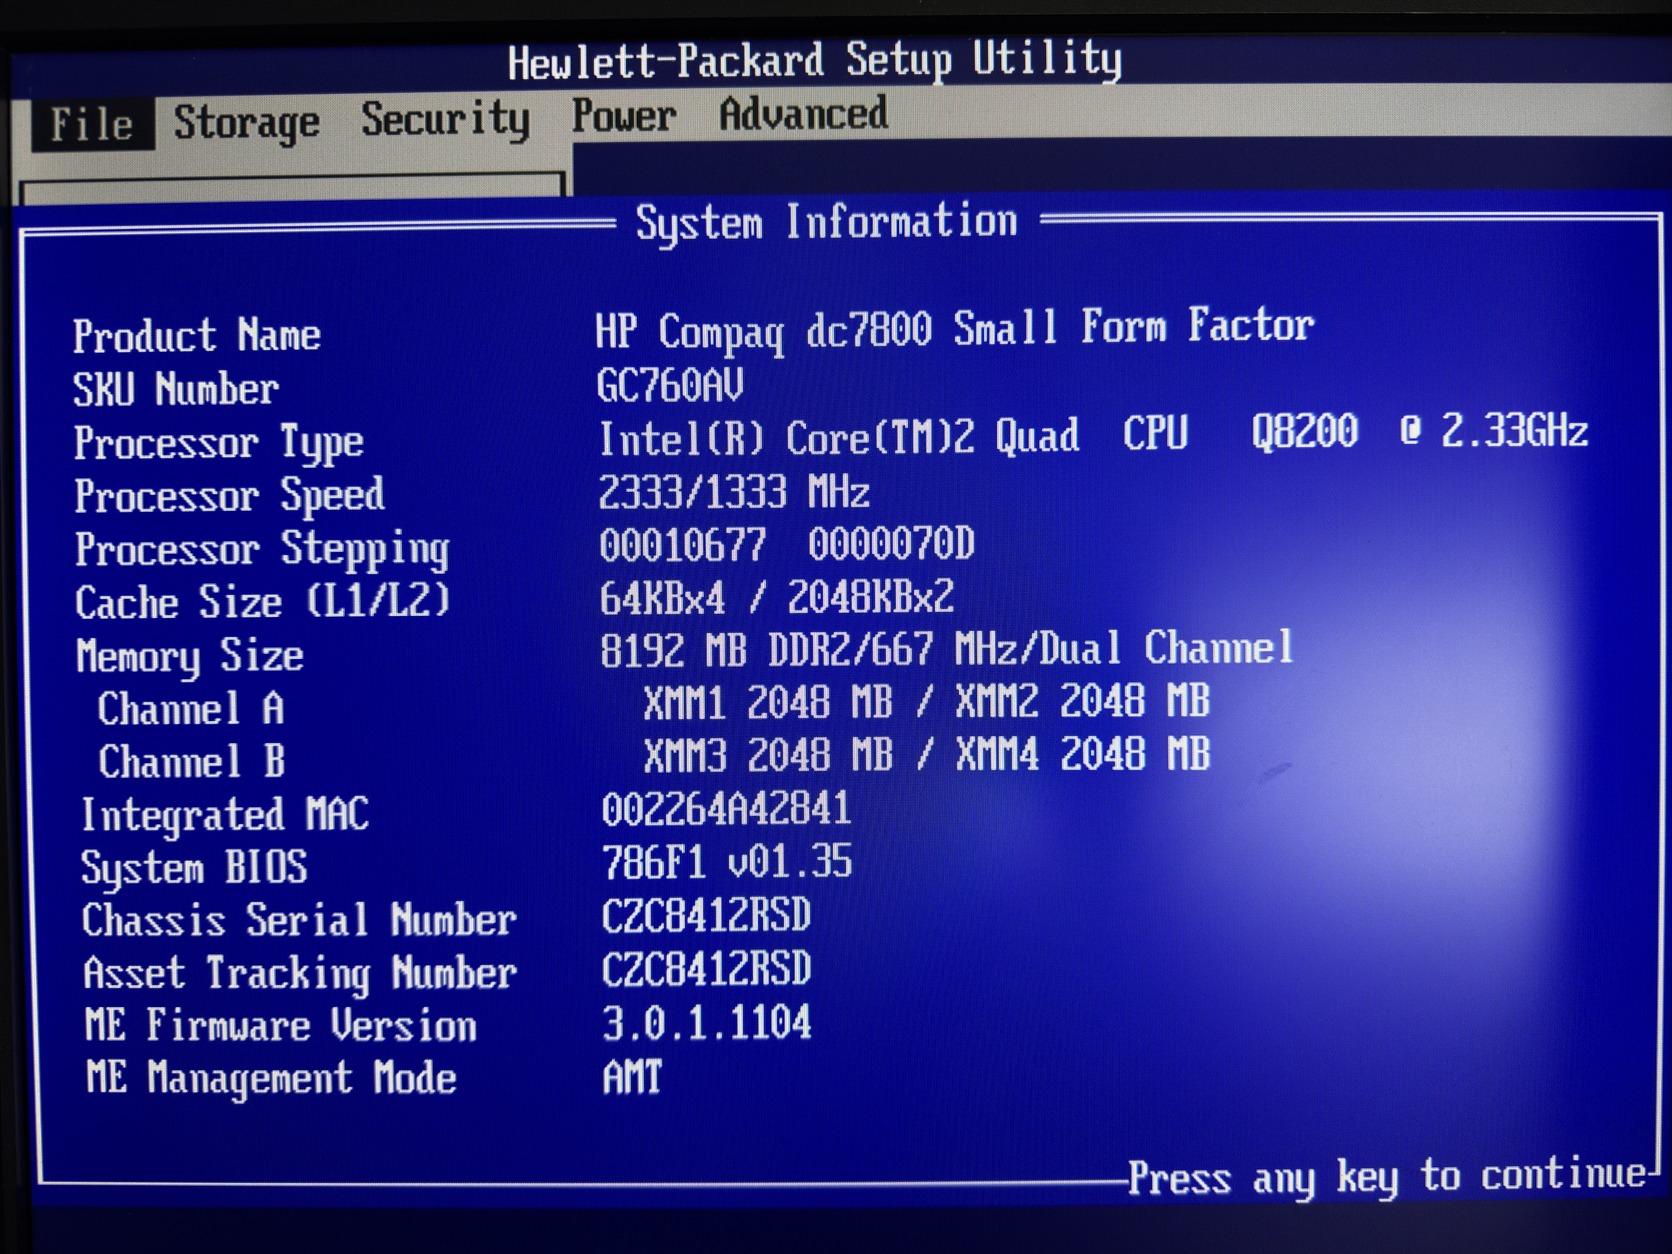Select the Processor Speed label
Screen dimensions: 1672x1254
tap(229, 496)
